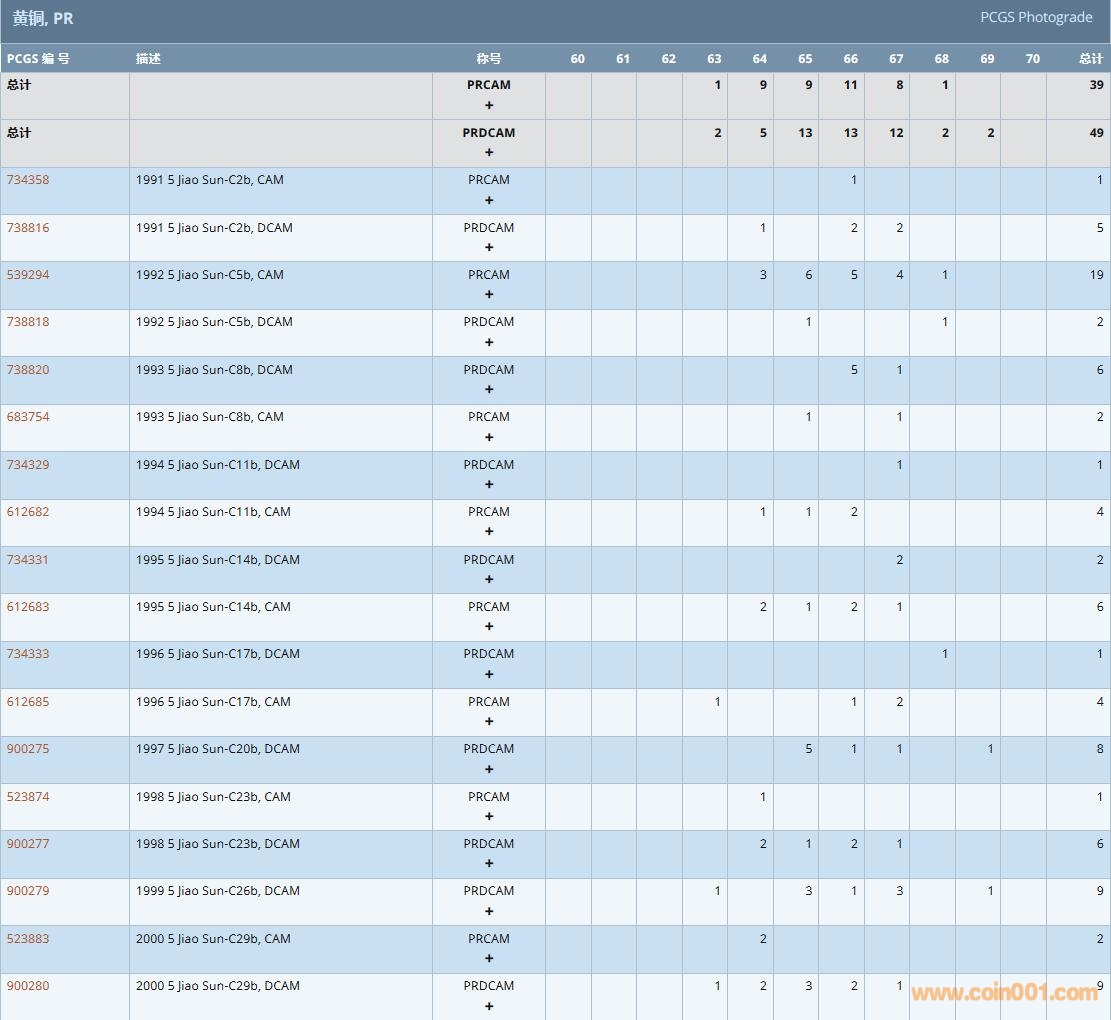Image resolution: width=1111 pixels, height=1020 pixels.
Task: Expand plus for 1992 Sun-C5b CAM row
Action: 489,295
